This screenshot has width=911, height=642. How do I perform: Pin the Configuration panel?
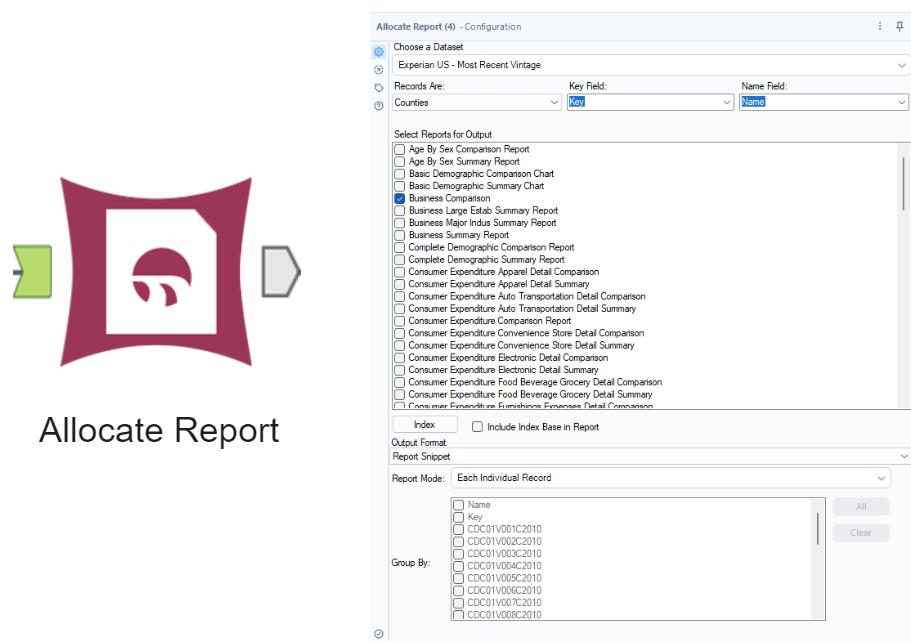click(899, 26)
